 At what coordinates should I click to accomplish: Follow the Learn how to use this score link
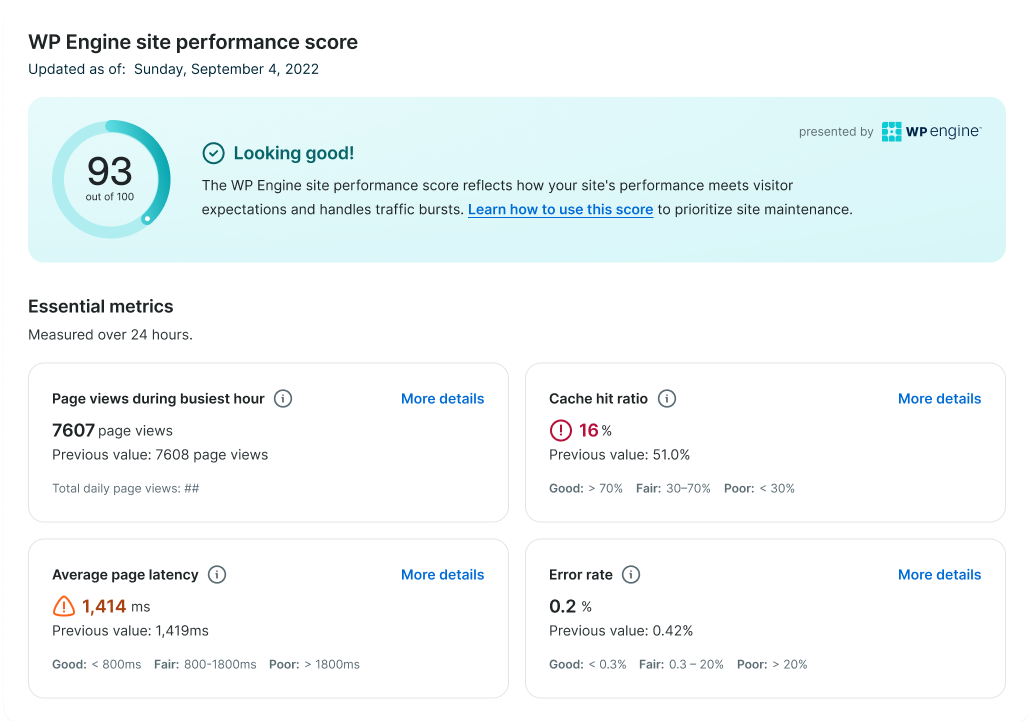pyautogui.click(x=560, y=210)
